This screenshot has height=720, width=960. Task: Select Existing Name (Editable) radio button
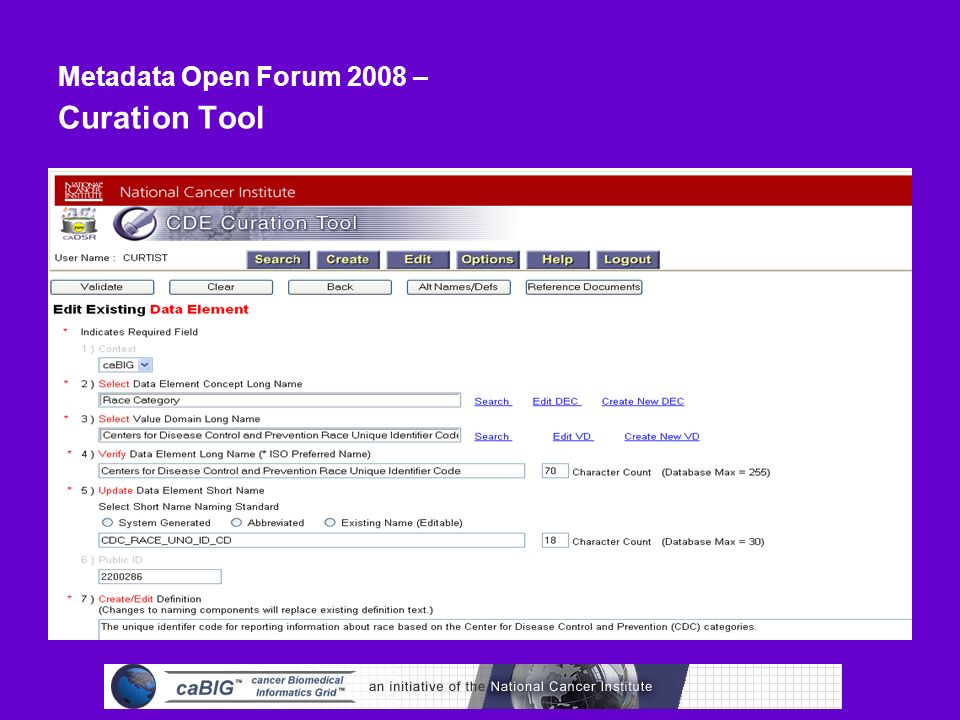[330, 523]
